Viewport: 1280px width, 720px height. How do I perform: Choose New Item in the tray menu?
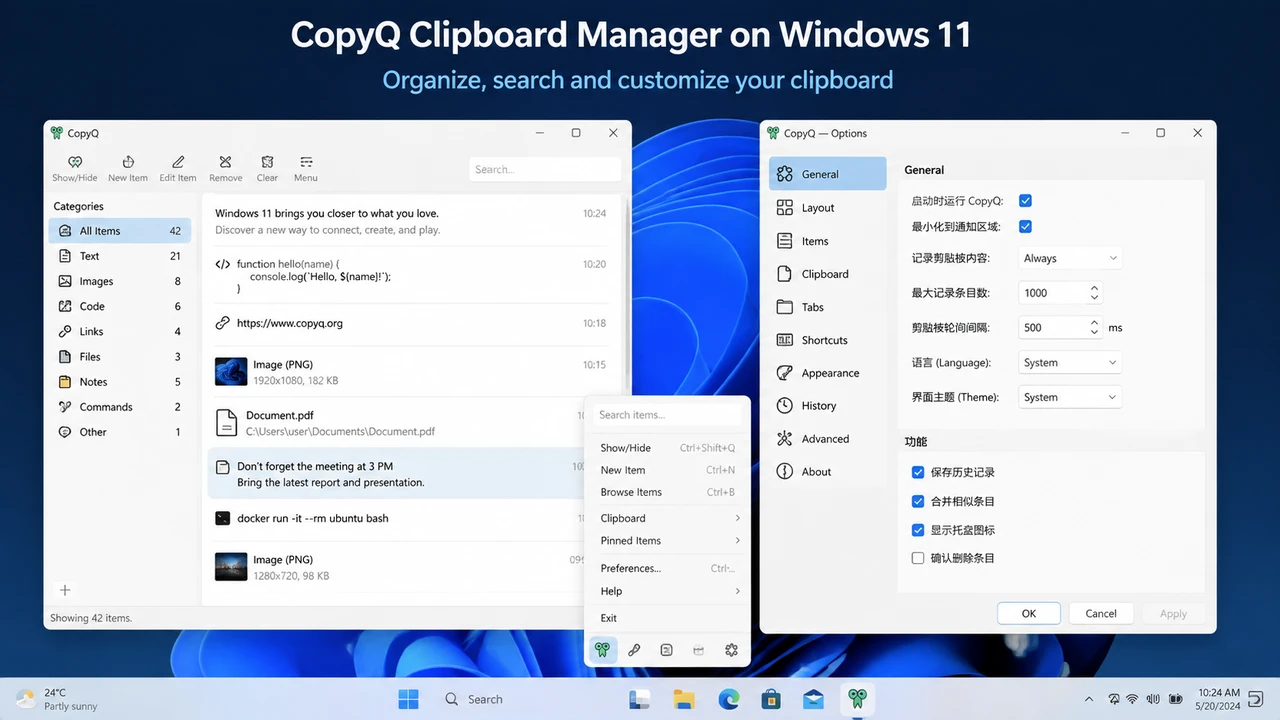tap(669, 470)
